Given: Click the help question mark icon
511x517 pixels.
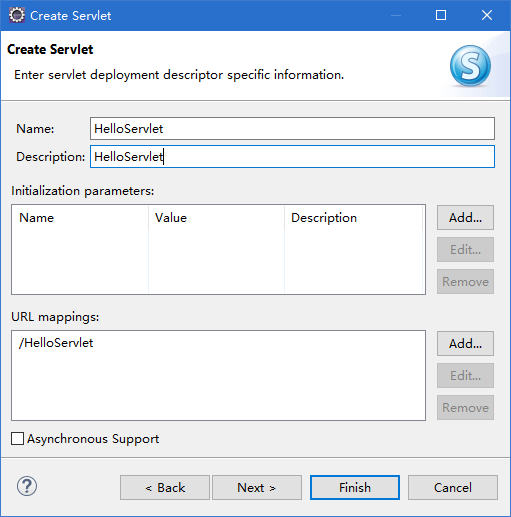Looking at the screenshot, I should click(x=27, y=486).
